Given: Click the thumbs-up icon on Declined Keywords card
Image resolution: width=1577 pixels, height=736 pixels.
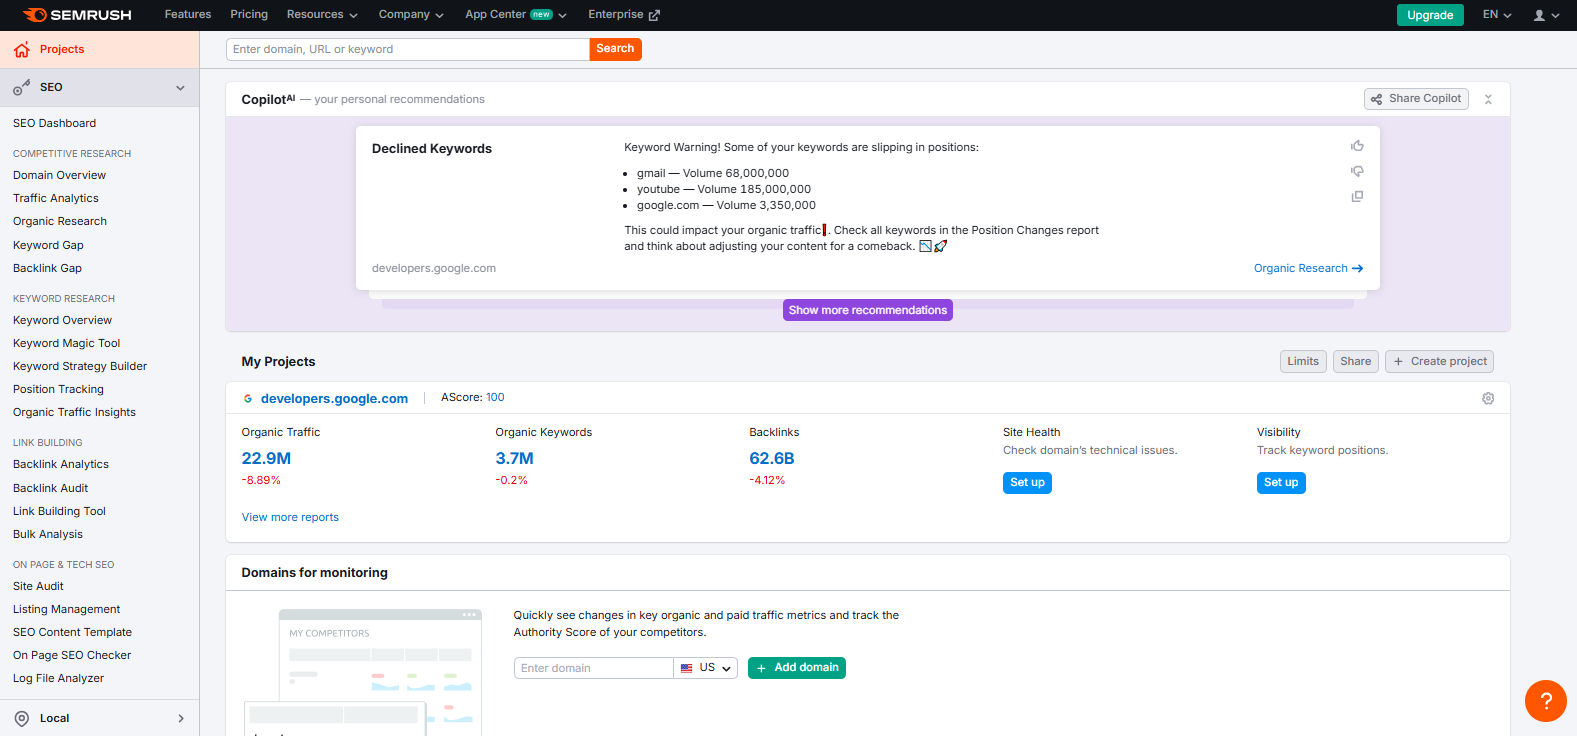Looking at the screenshot, I should coord(1357,146).
